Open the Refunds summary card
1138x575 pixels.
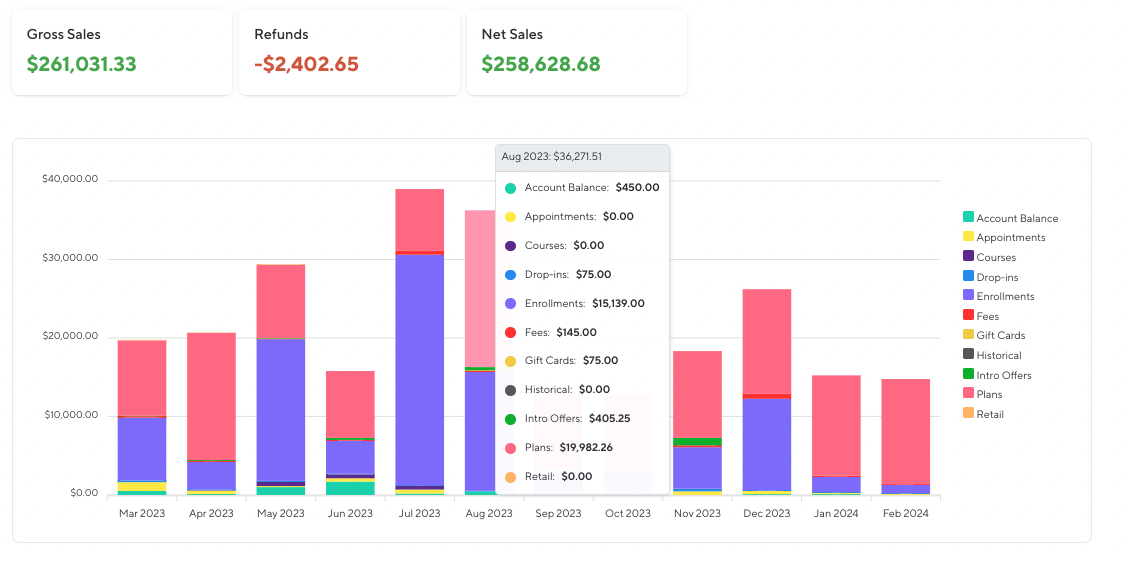pos(349,52)
